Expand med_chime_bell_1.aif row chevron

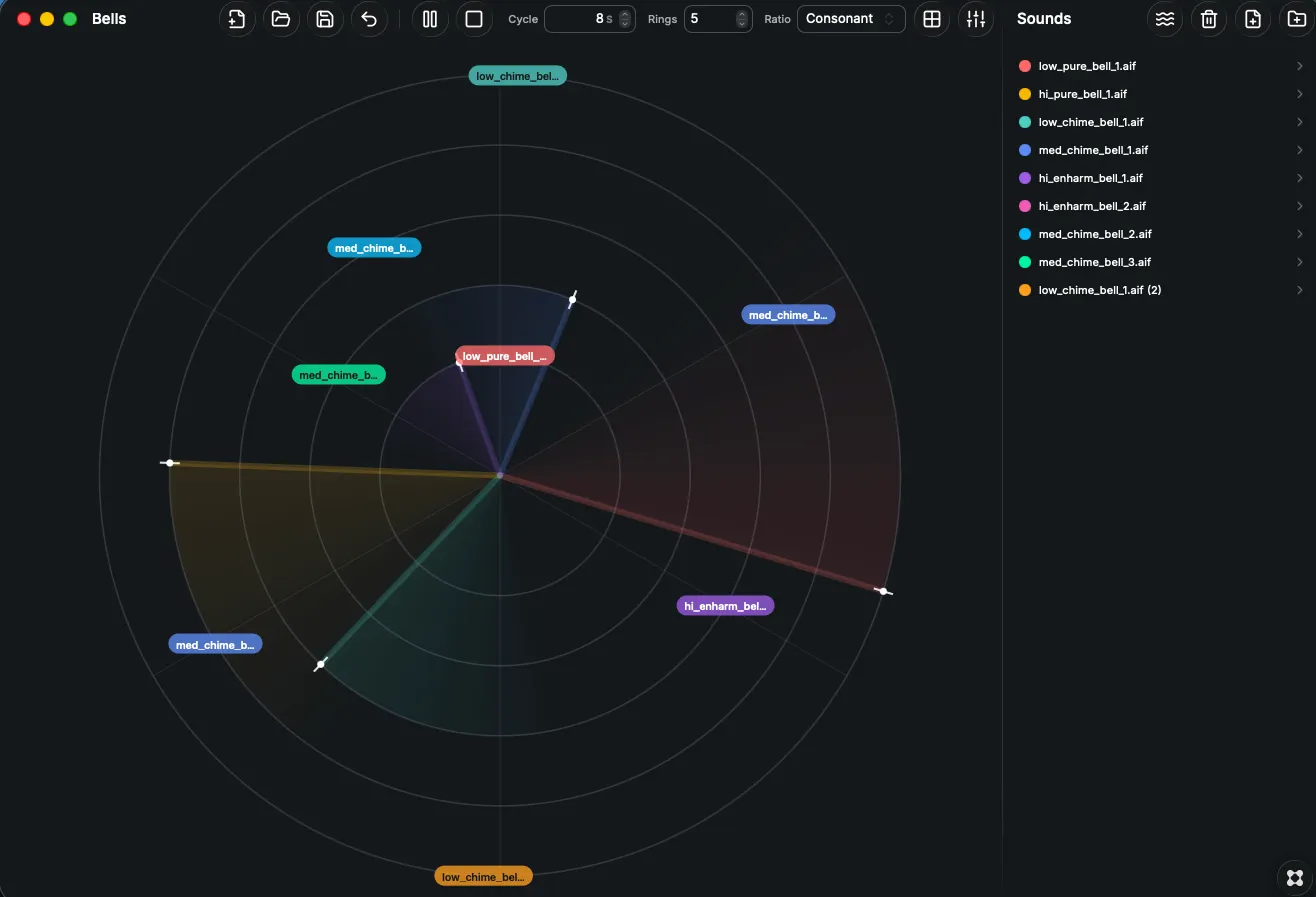[x=1299, y=150]
